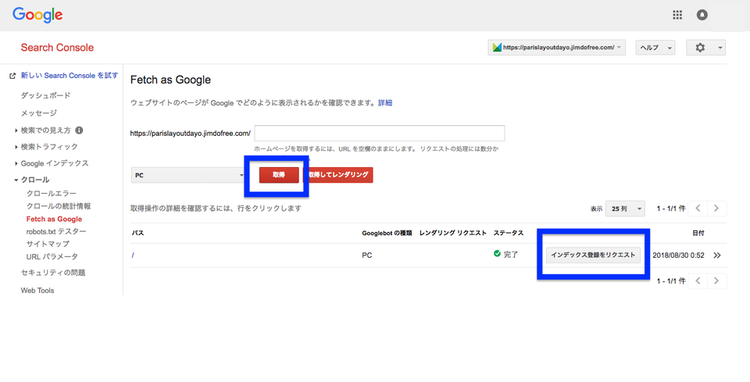
Task: Click the double-arrow icon in the table row
Action: click(717, 255)
